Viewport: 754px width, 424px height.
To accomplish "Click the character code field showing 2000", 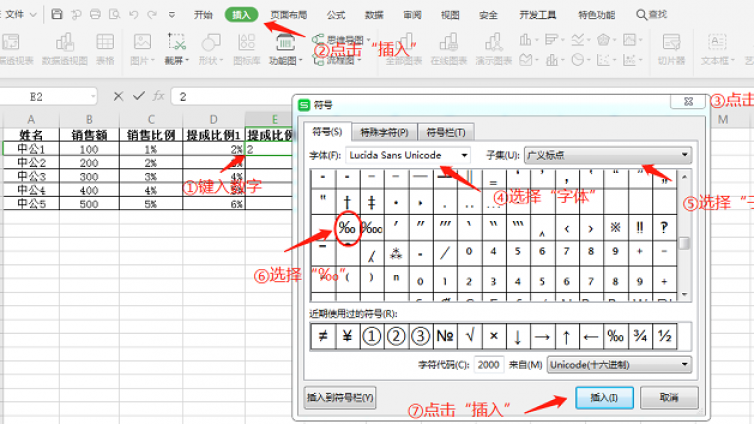I will tap(489, 365).
